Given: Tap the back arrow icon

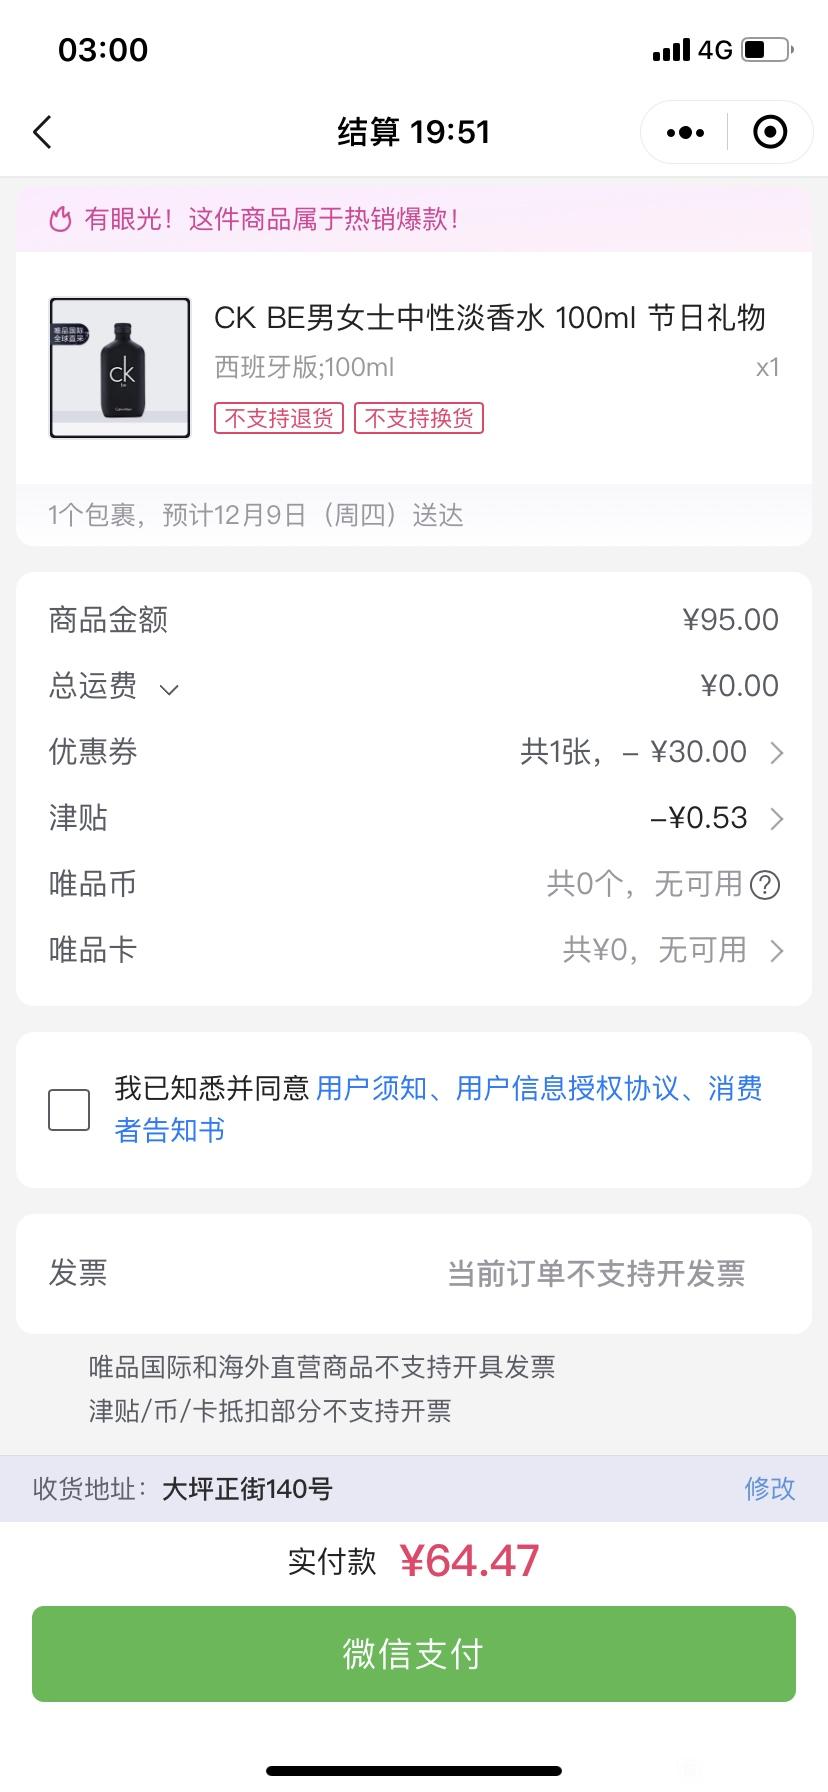Looking at the screenshot, I should tap(42, 132).
